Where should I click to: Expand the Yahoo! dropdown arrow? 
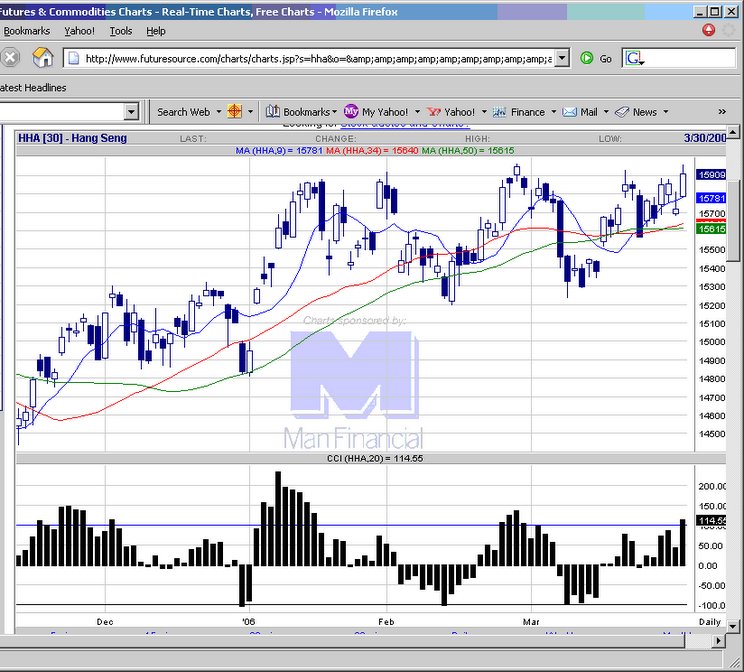tap(484, 112)
